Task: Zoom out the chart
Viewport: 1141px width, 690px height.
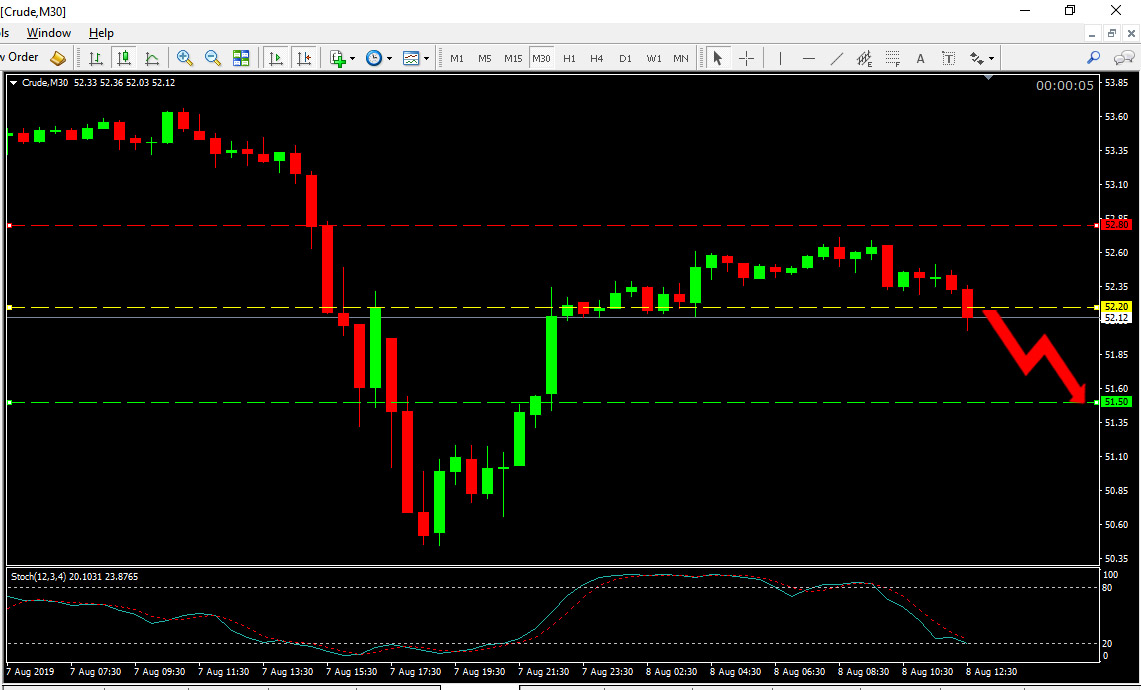Action: (212, 58)
